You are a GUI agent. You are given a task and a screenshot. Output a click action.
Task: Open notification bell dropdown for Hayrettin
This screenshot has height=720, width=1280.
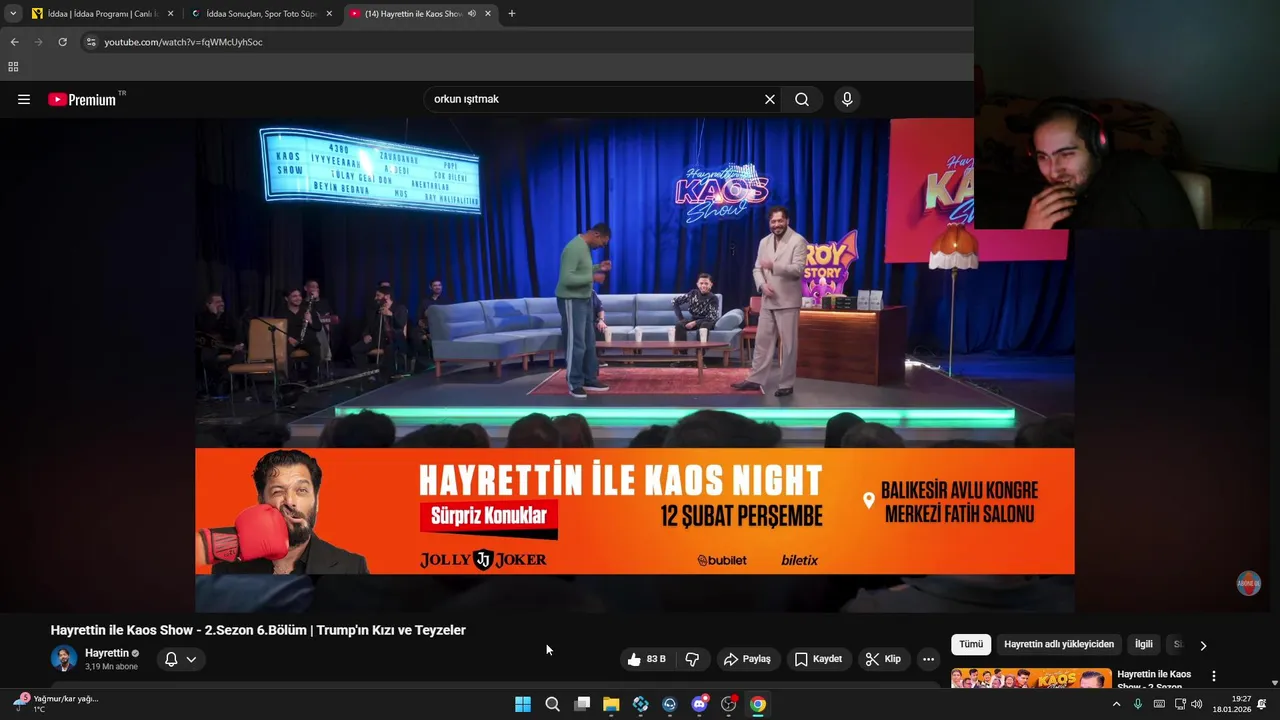pyautogui.click(x=181, y=659)
